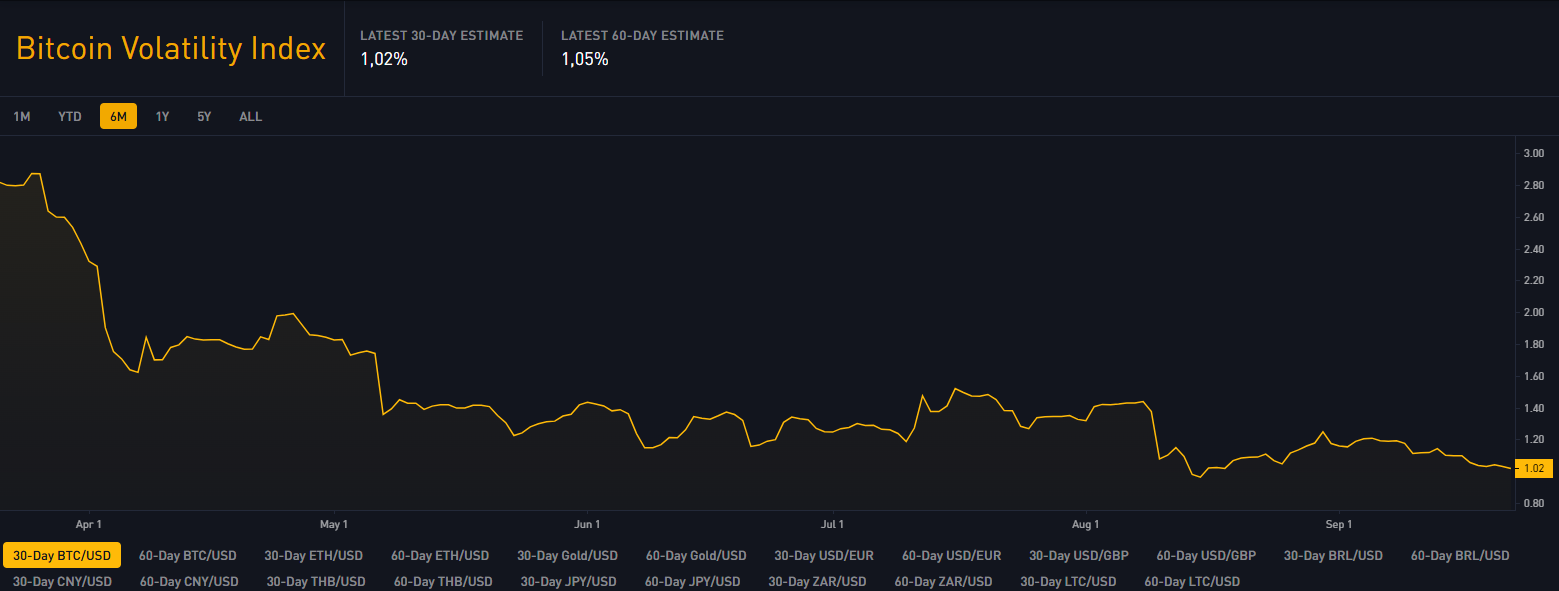Select 30-Day CNY/USD series
The image size is (1559, 591).
coord(62,581)
